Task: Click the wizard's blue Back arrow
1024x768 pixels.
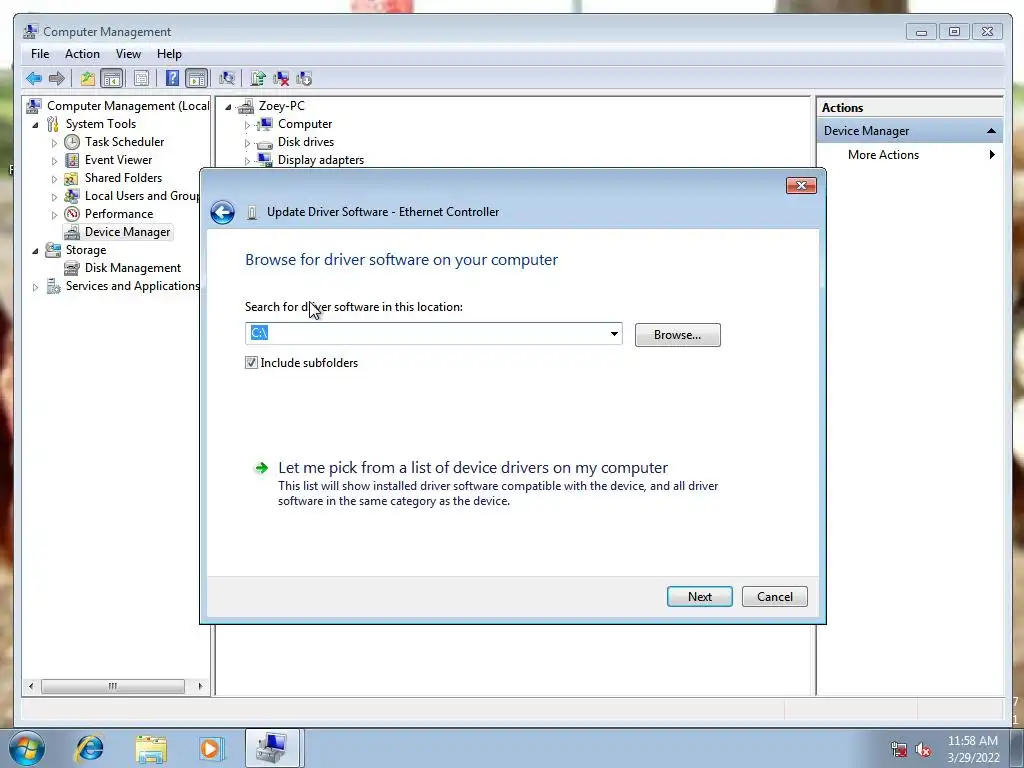Action: tap(223, 212)
